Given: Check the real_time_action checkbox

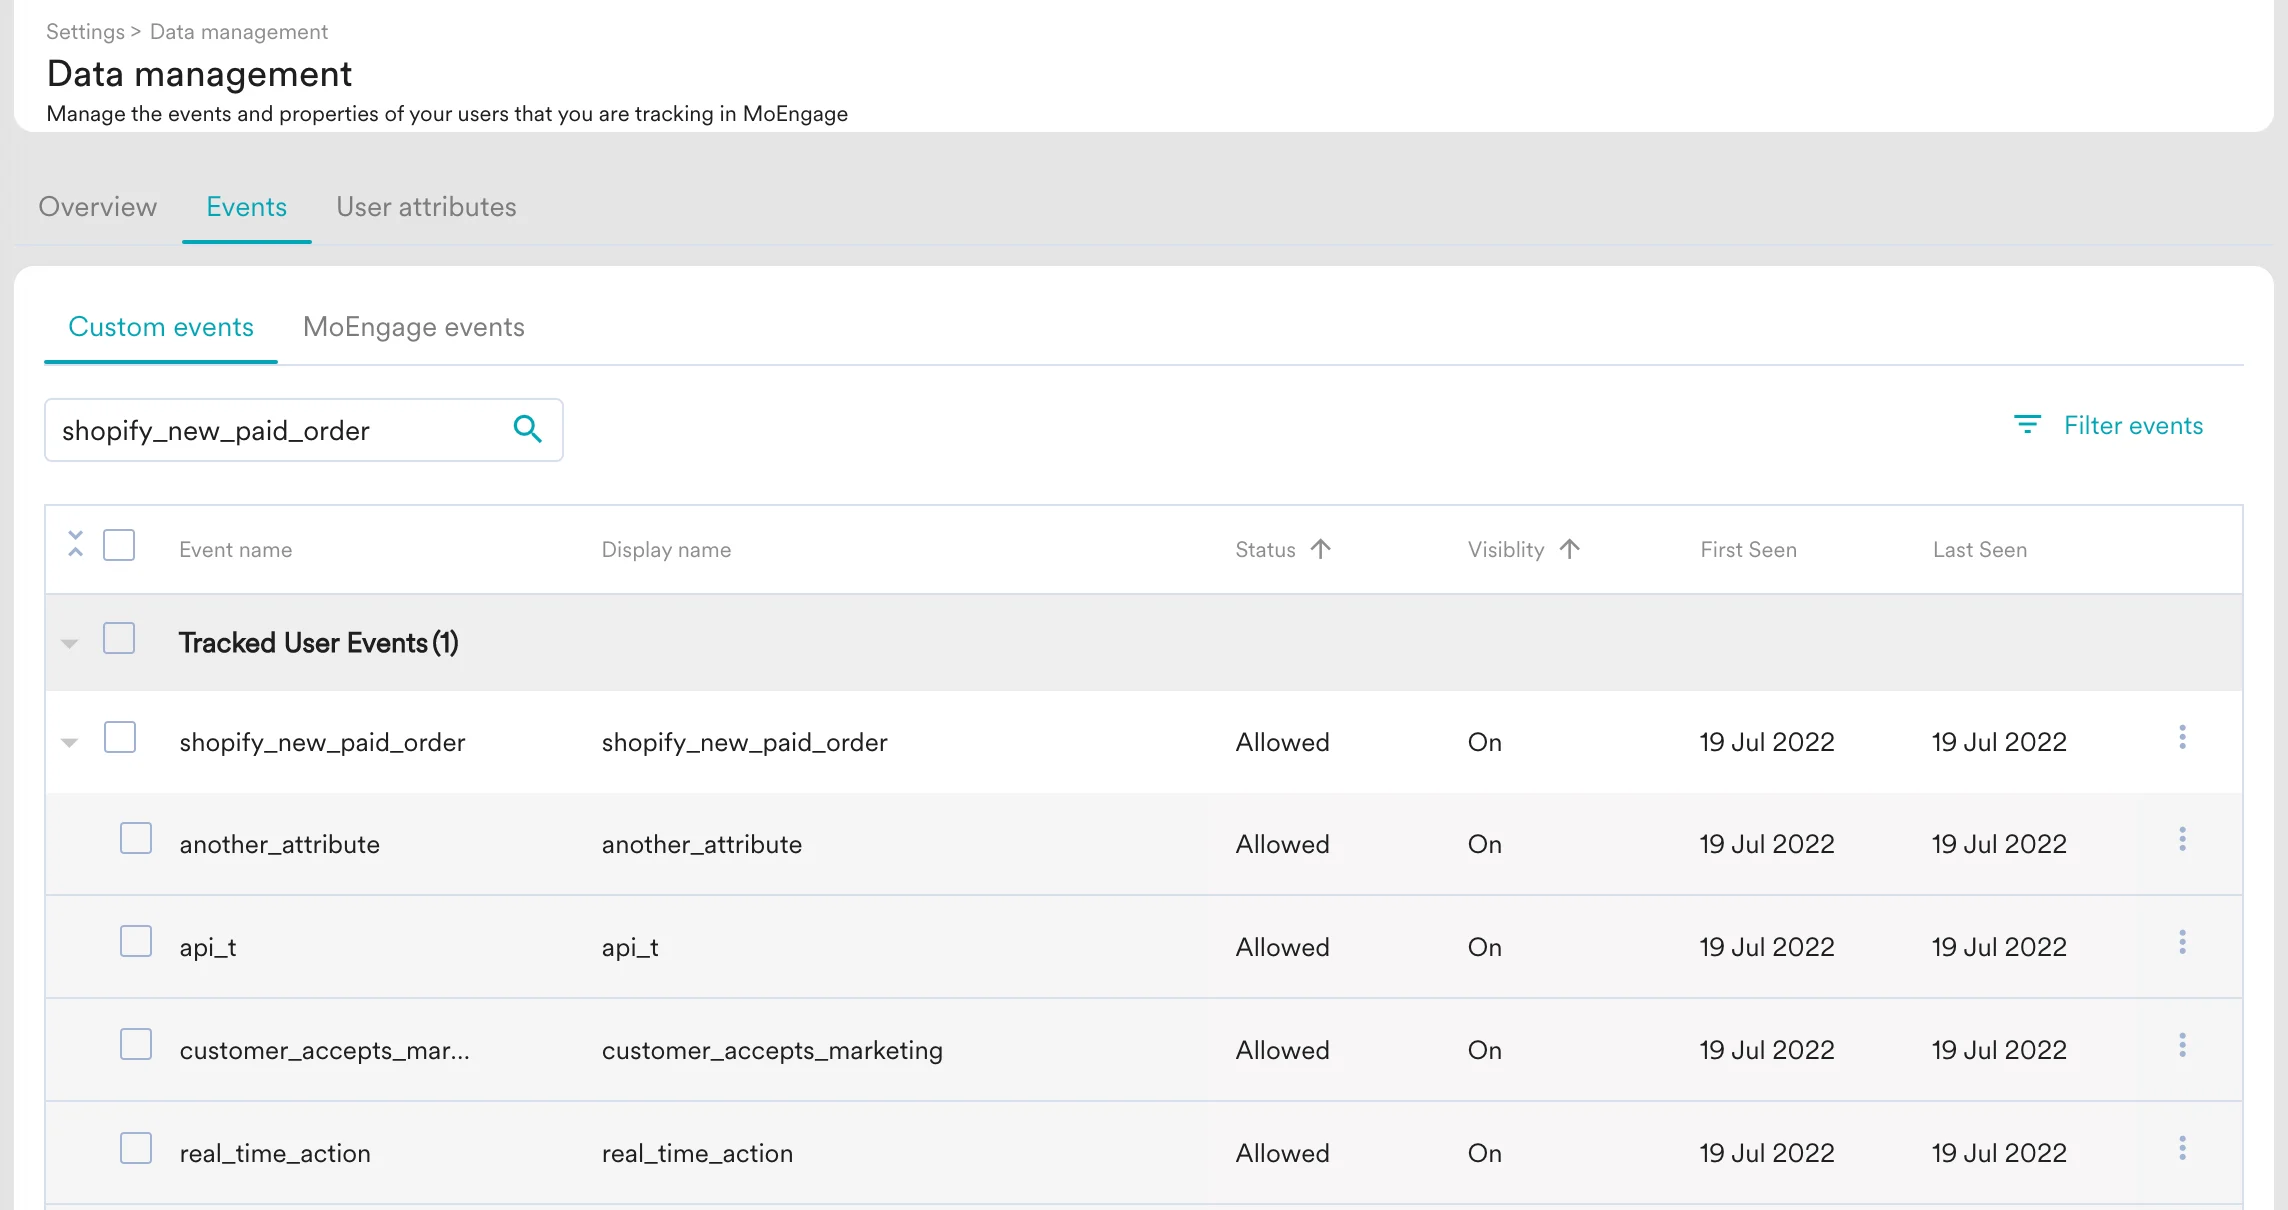Looking at the screenshot, I should 136,1148.
